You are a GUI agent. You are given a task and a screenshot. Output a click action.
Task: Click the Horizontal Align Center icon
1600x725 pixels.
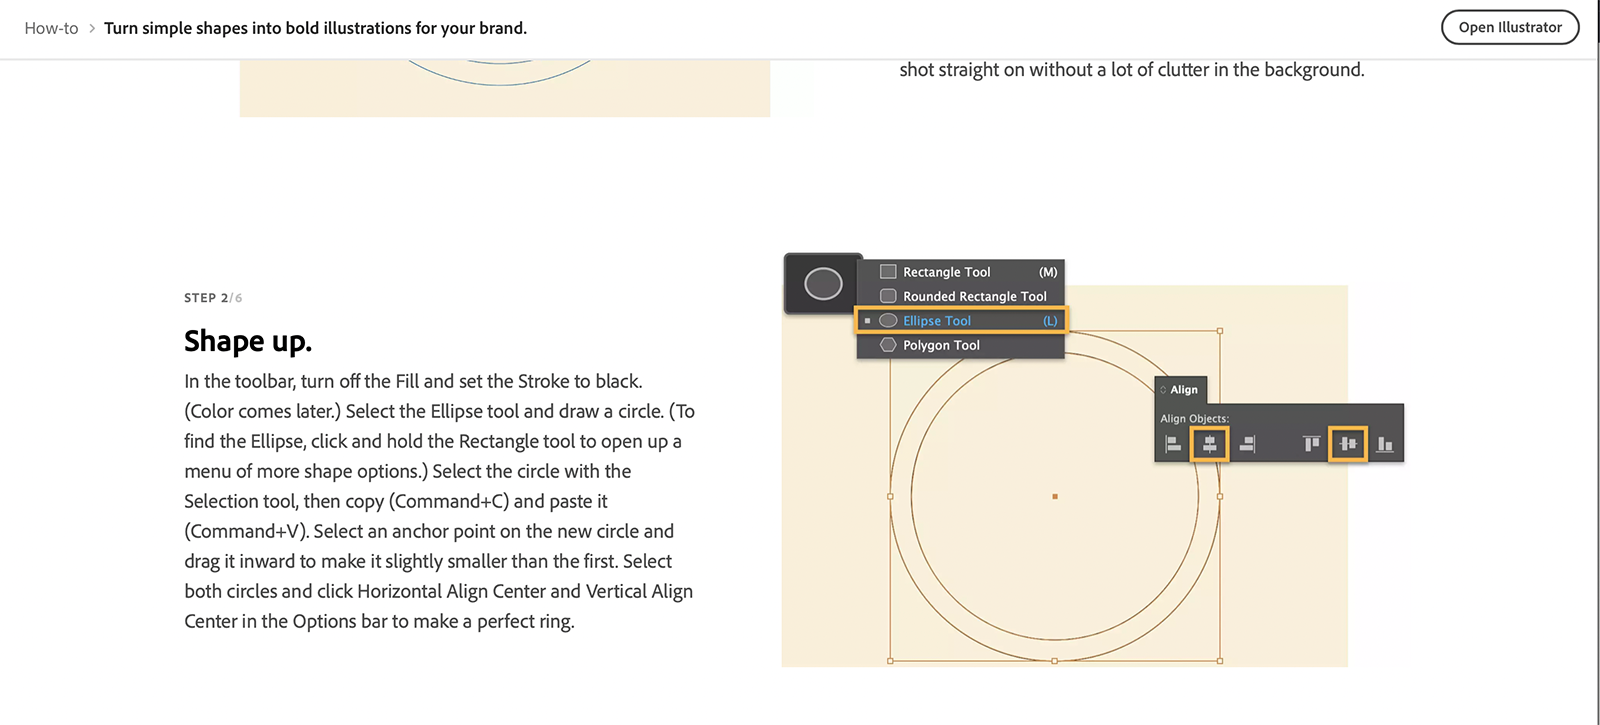tap(1210, 444)
